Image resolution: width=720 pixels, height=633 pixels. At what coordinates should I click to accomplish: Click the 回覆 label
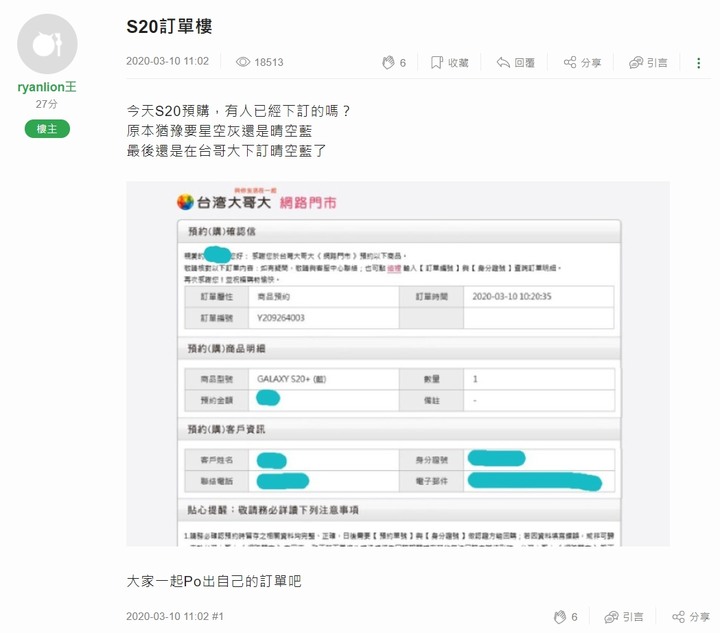(524, 63)
